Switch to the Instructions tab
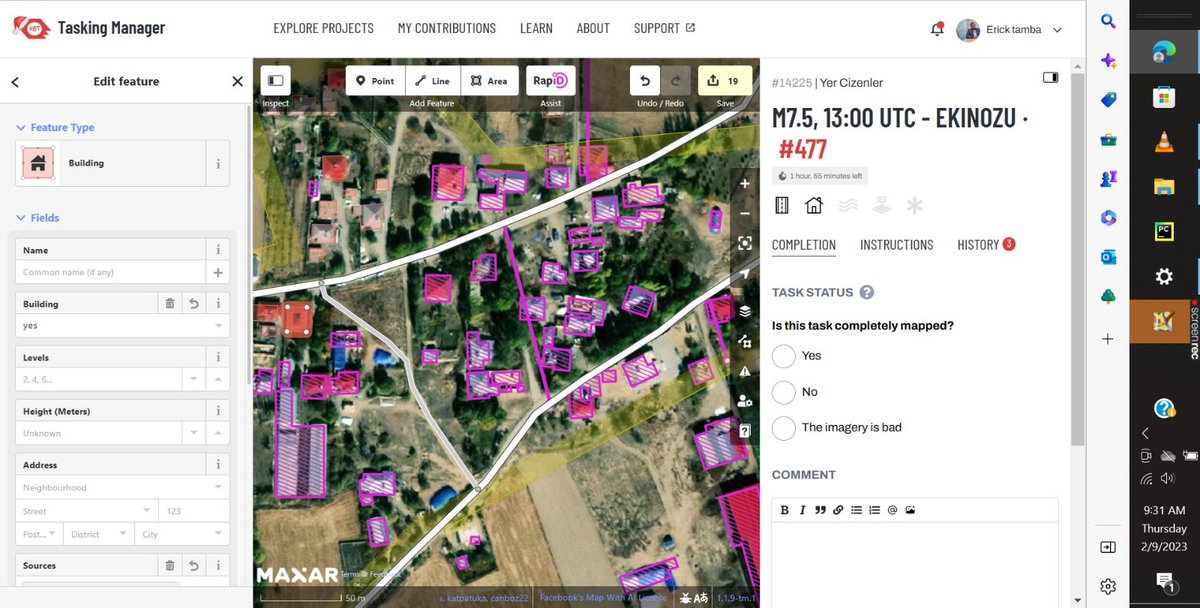The width and height of the screenshot is (1200, 608). coord(896,244)
